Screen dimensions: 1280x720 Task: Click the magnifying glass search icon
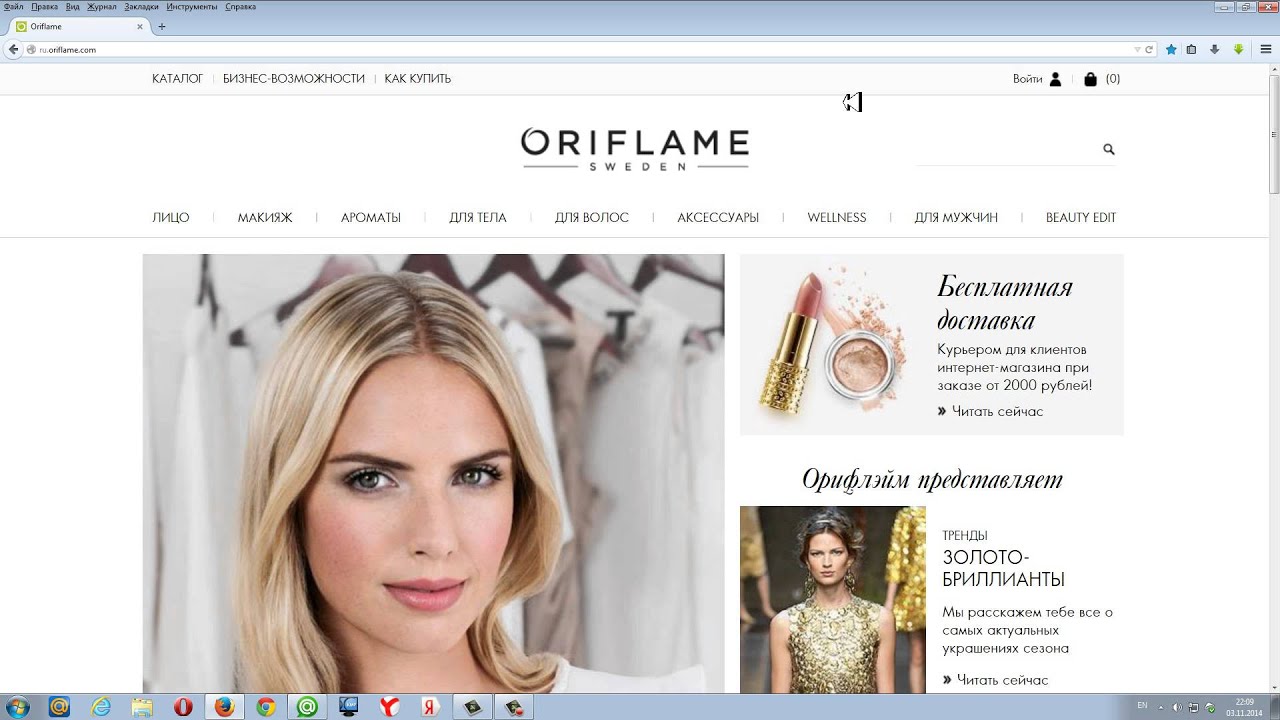tap(1108, 149)
